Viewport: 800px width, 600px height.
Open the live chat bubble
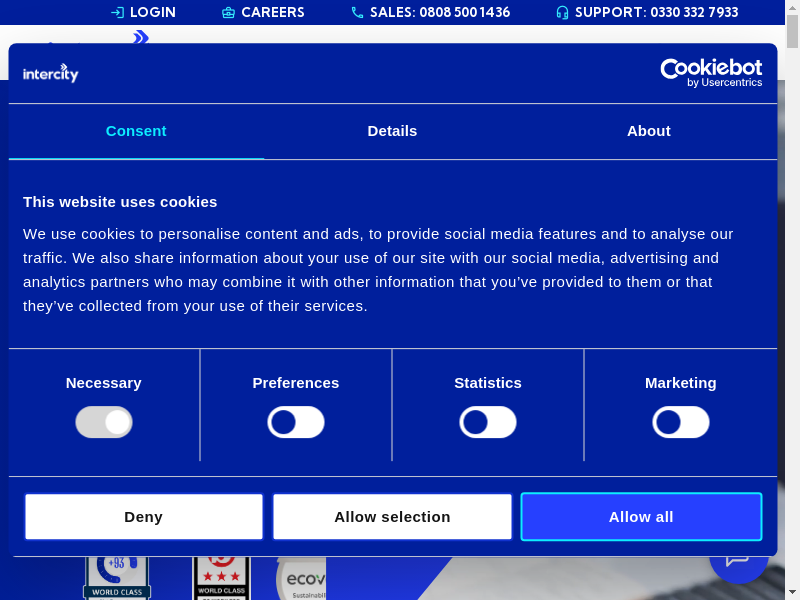click(738, 562)
